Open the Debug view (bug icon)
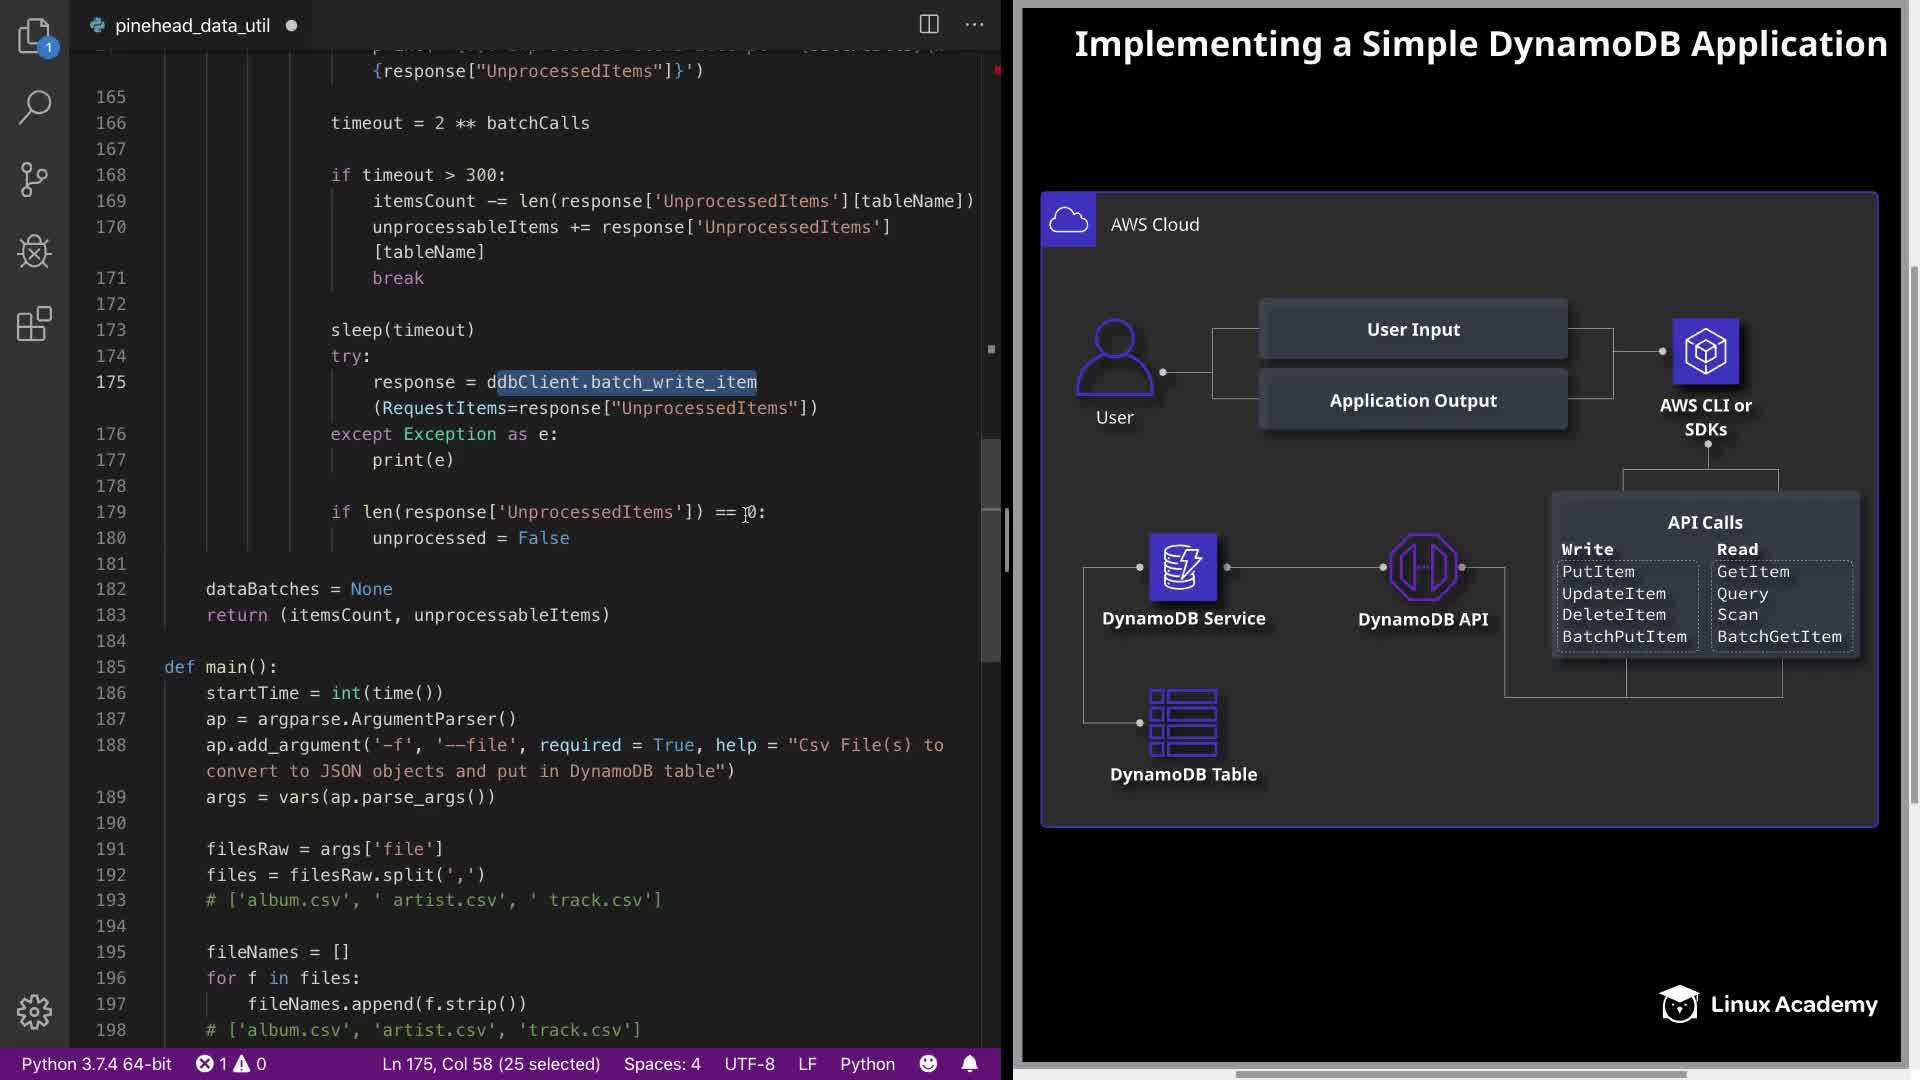The image size is (1920, 1080). [34, 252]
